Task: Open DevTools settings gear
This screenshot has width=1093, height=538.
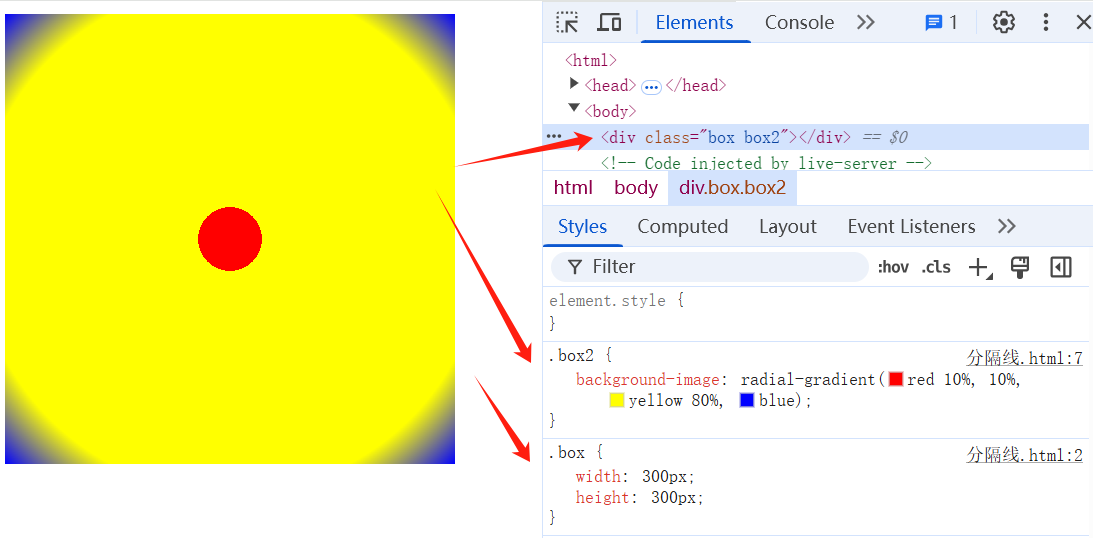Action: [x=1003, y=22]
